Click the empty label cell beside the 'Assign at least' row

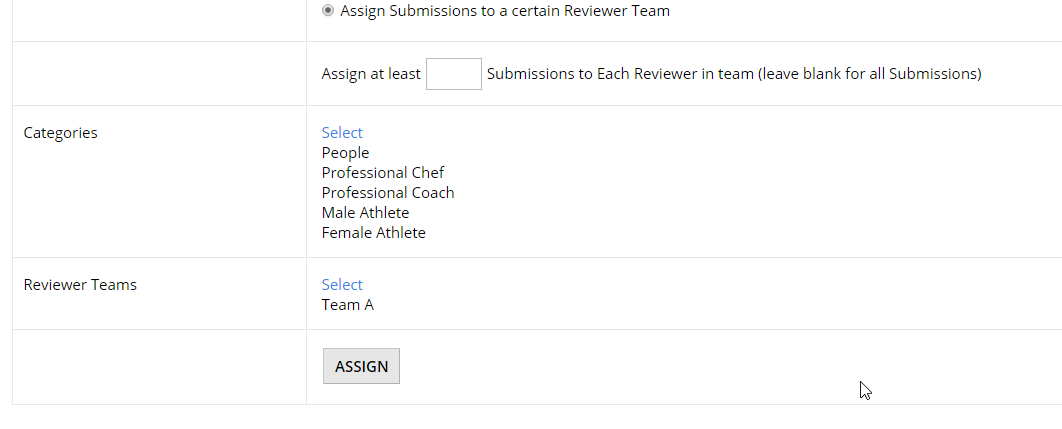[x=159, y=73]
